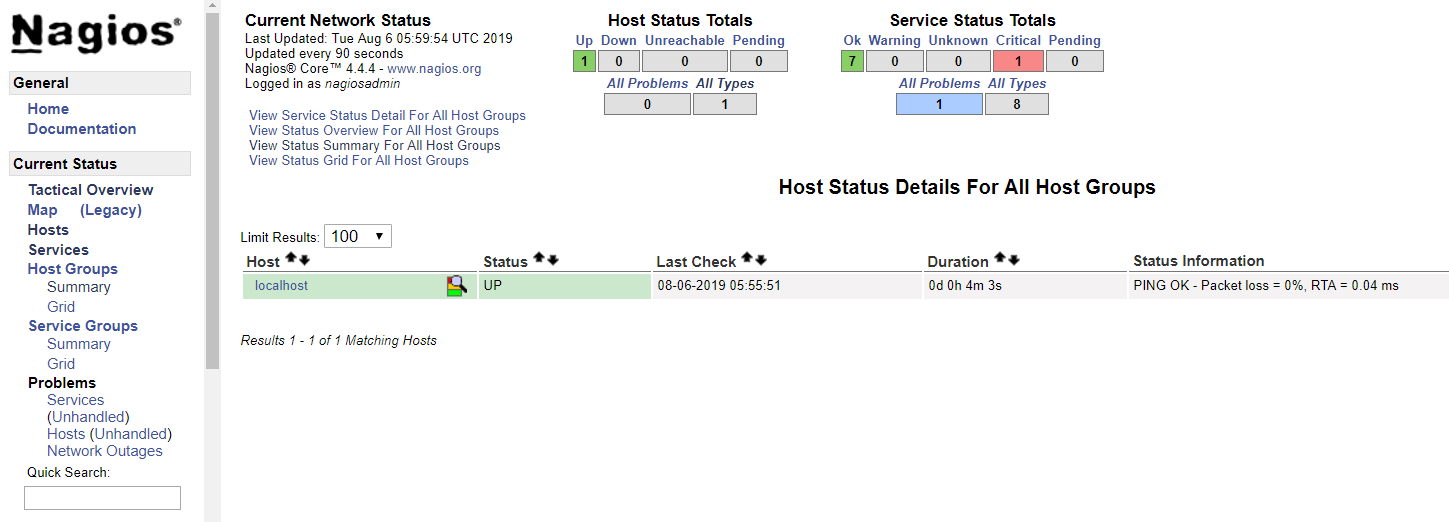Click the sidebar vertical scrollbar
Screen dimensions: 1449x522
tap(212, 192)
